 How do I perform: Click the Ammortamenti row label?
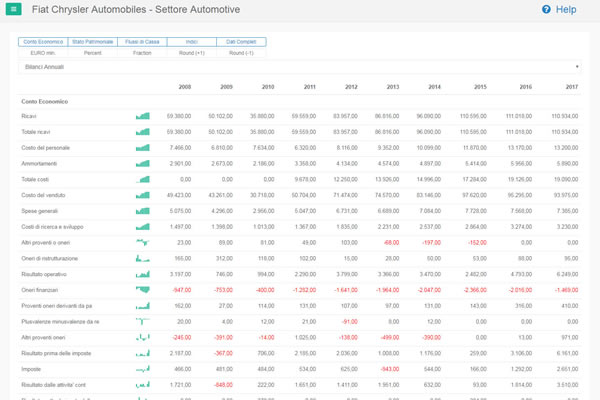pyautogui.click(x=39, y=163)
